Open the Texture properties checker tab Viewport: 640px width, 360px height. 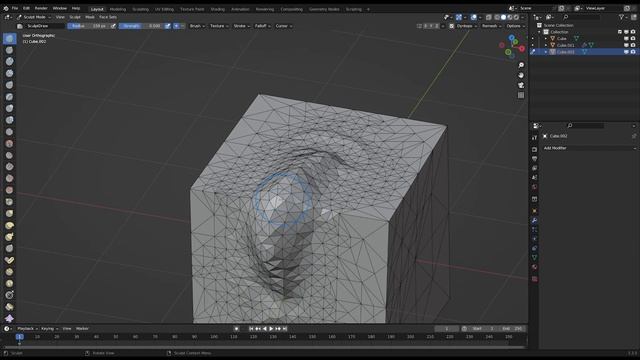(535, 279)
